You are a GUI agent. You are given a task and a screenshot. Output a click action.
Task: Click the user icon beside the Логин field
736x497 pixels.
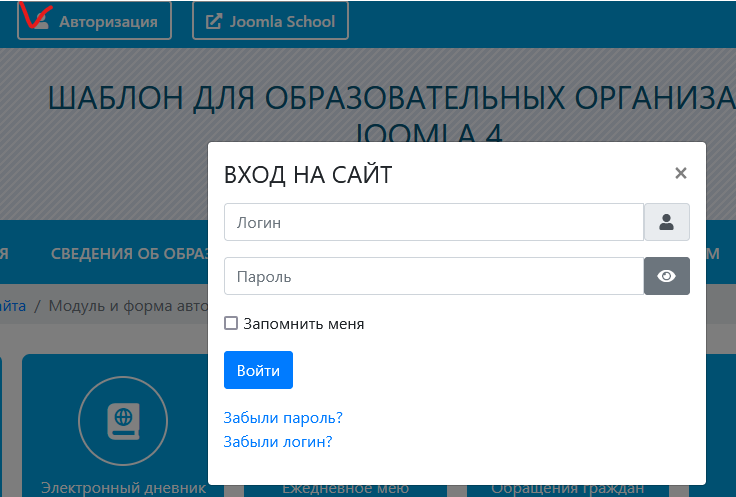(x=667, y=222)
